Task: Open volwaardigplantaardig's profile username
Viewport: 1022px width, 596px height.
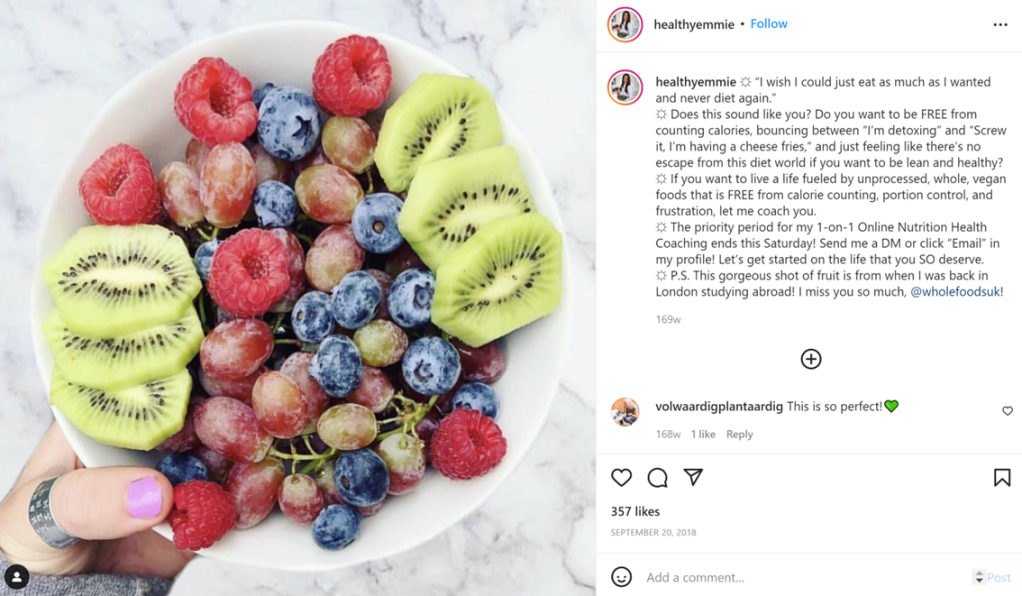Action: [719, 406]
